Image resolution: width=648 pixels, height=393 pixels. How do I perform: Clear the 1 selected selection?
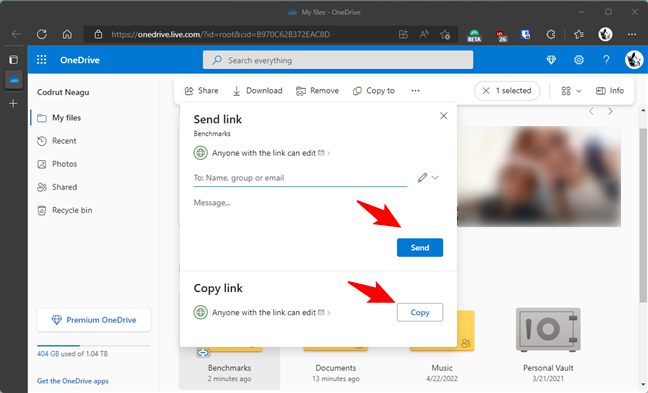pyautogui.click(x=486, y=91)
